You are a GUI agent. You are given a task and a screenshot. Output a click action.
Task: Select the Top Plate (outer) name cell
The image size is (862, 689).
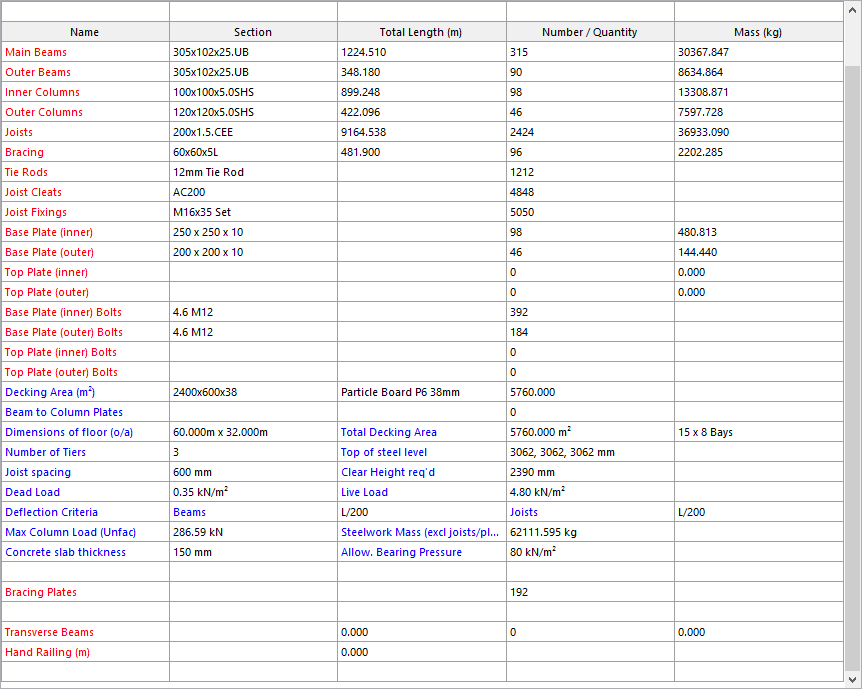[x=85, y=292]
